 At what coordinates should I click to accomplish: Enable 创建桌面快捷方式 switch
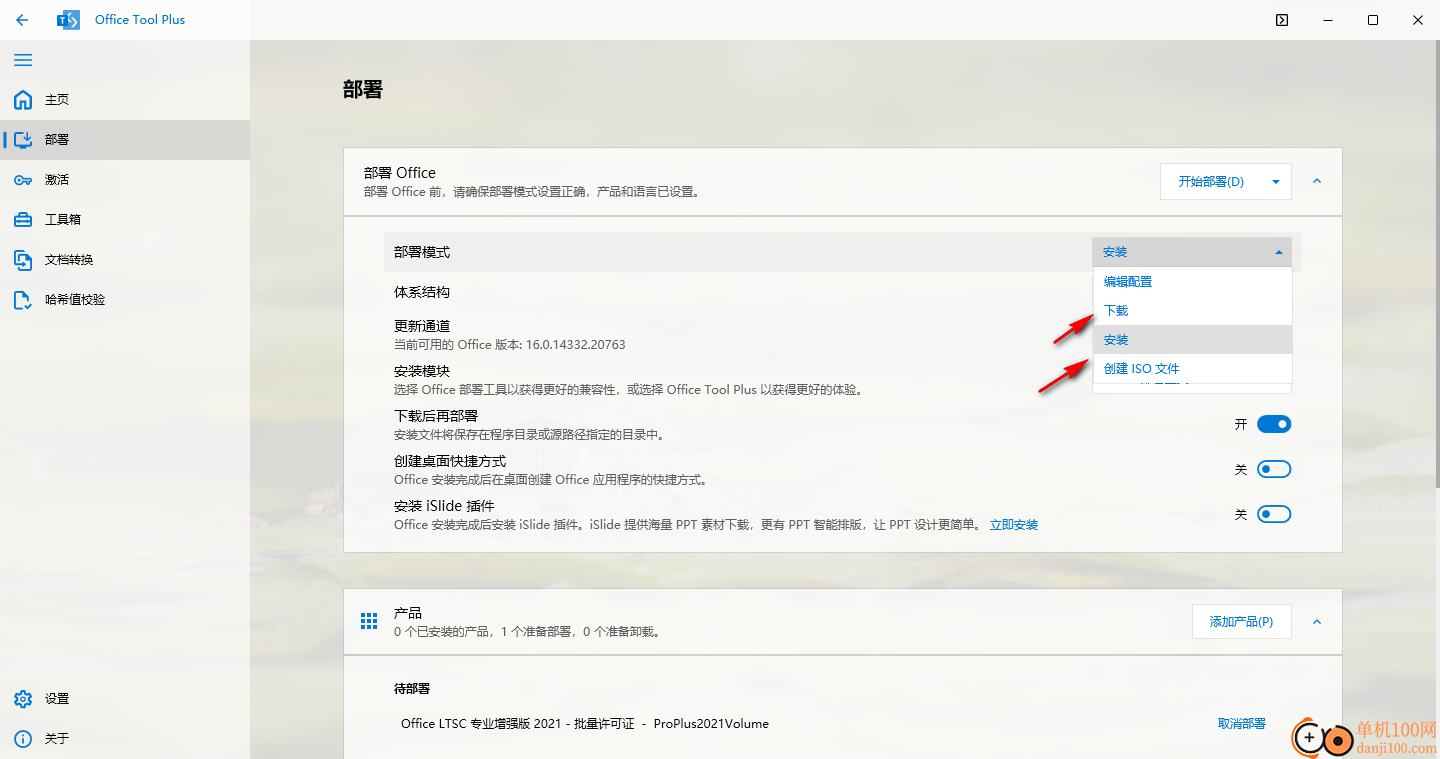(x=1274, y=469)
